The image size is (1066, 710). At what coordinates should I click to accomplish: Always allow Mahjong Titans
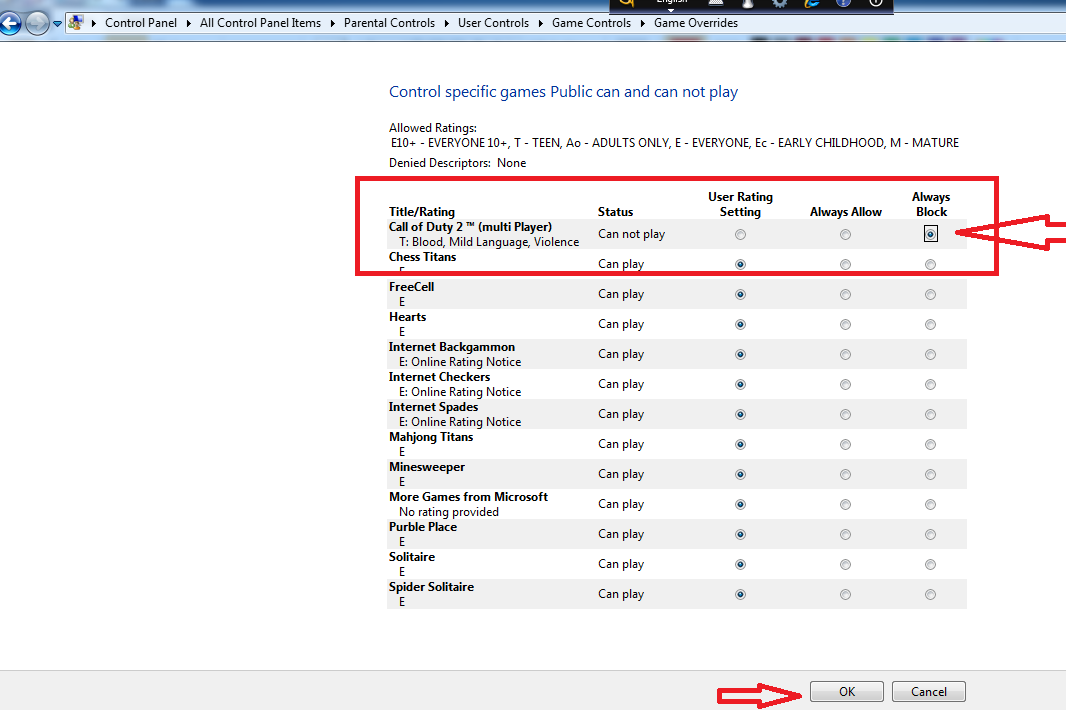(x=845, y=444)
